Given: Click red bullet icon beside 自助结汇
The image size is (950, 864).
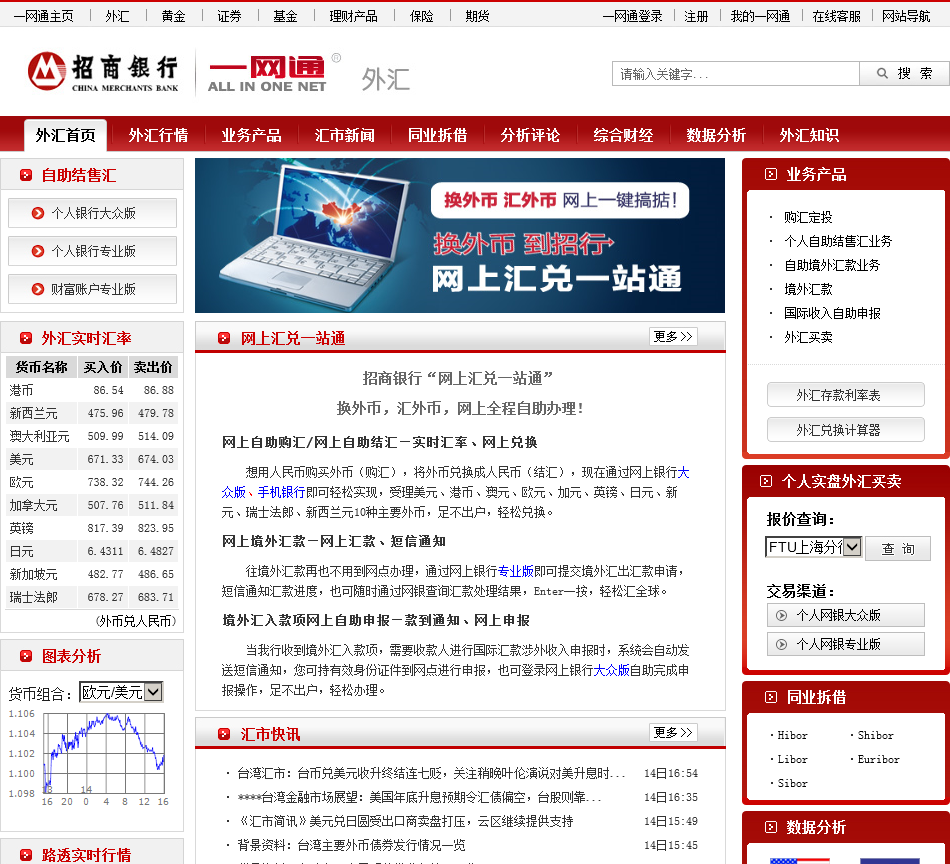Looking at the screenshot, I should (x=26, y=175).
